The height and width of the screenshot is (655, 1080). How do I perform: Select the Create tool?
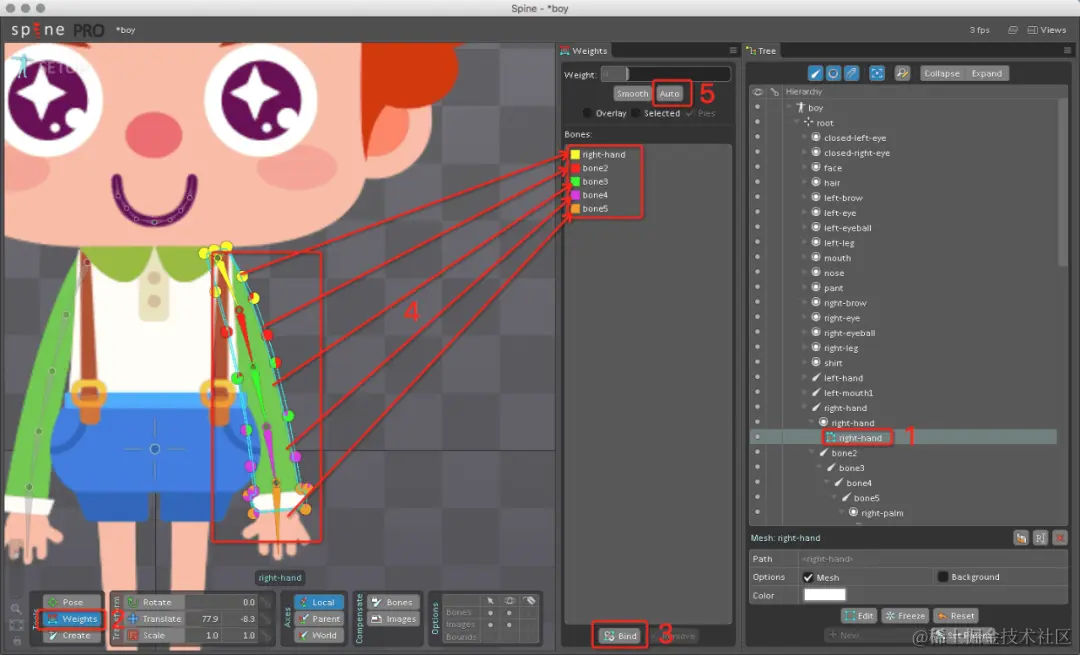click(x=72, y=635)
